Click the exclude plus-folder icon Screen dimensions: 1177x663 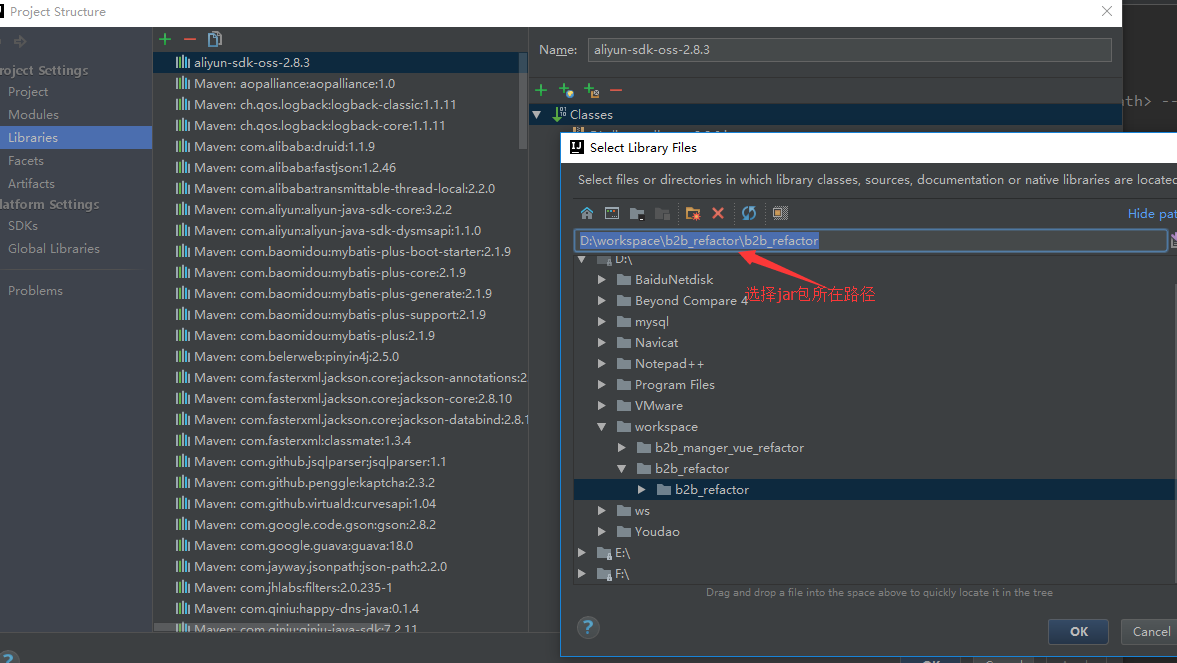point(592,90)
